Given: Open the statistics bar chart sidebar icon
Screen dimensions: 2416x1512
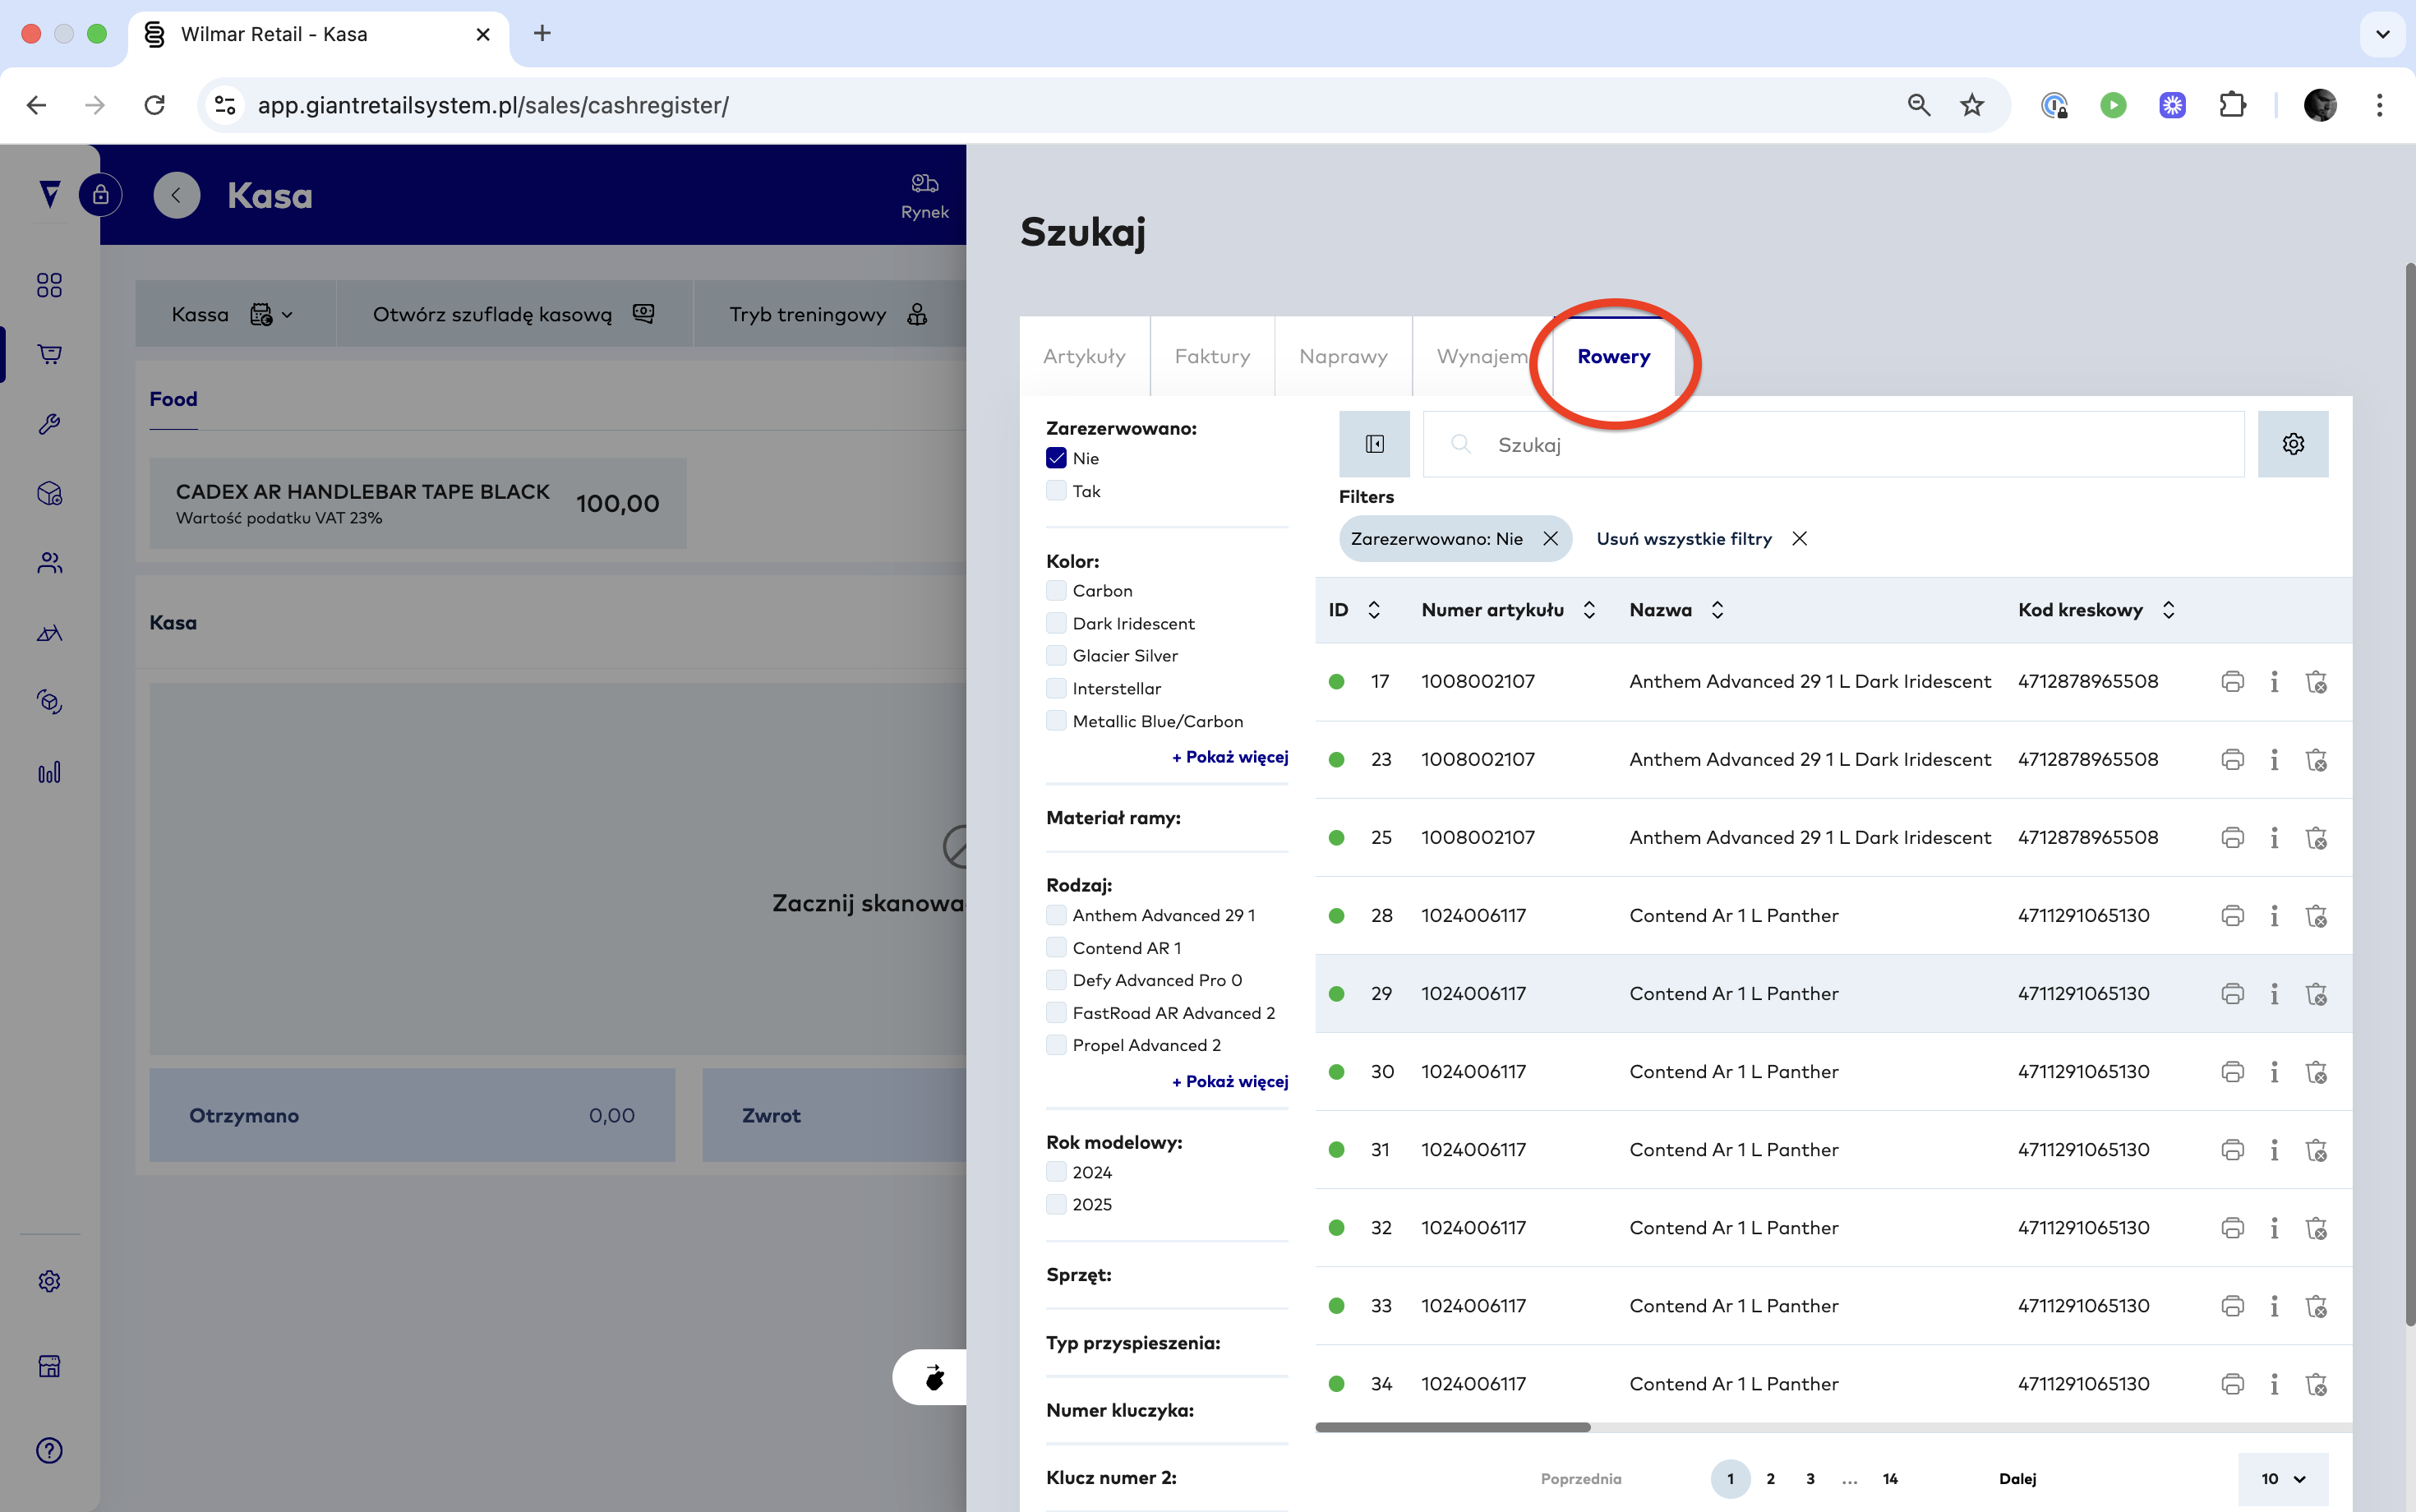Looking at the screenshot, I should 49,772.
